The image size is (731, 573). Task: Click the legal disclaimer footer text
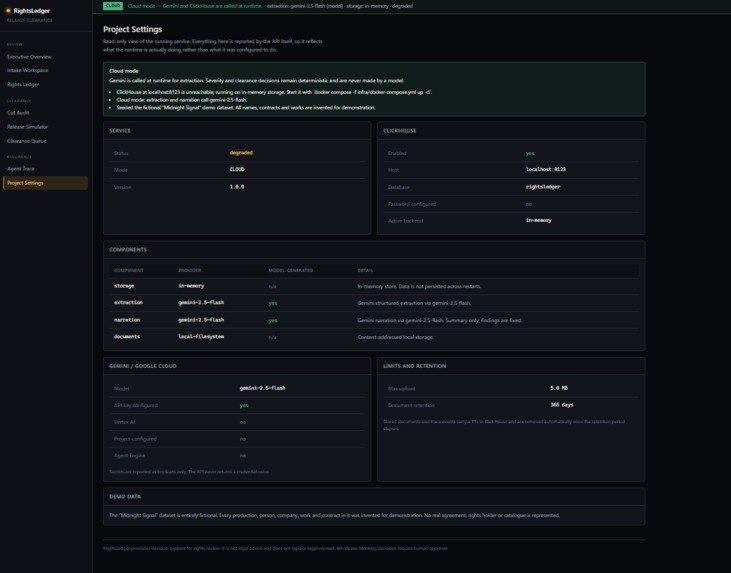[275, 549]
